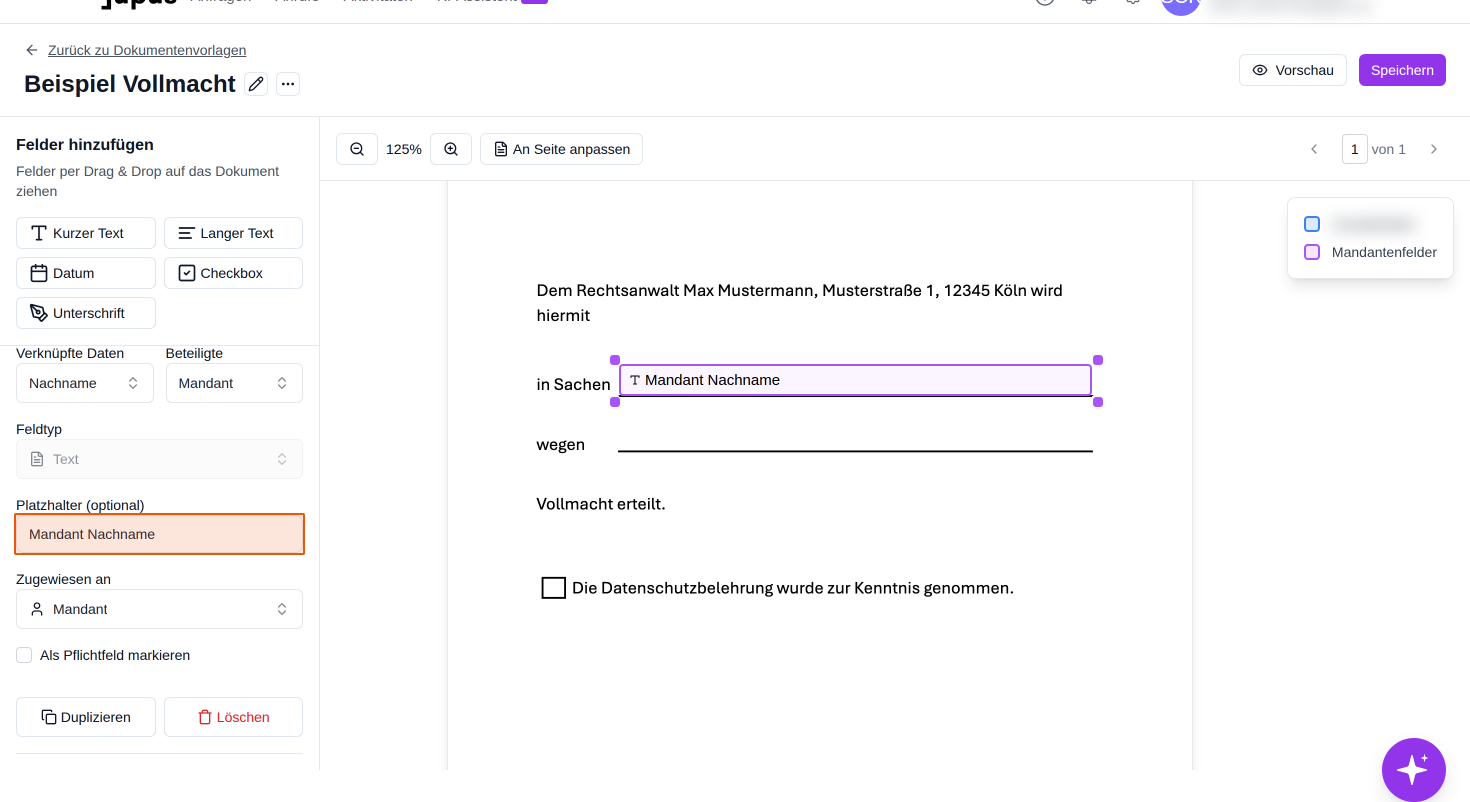
Task: Open the three-dots menu next to the title
Action: [x=288, y=84]
